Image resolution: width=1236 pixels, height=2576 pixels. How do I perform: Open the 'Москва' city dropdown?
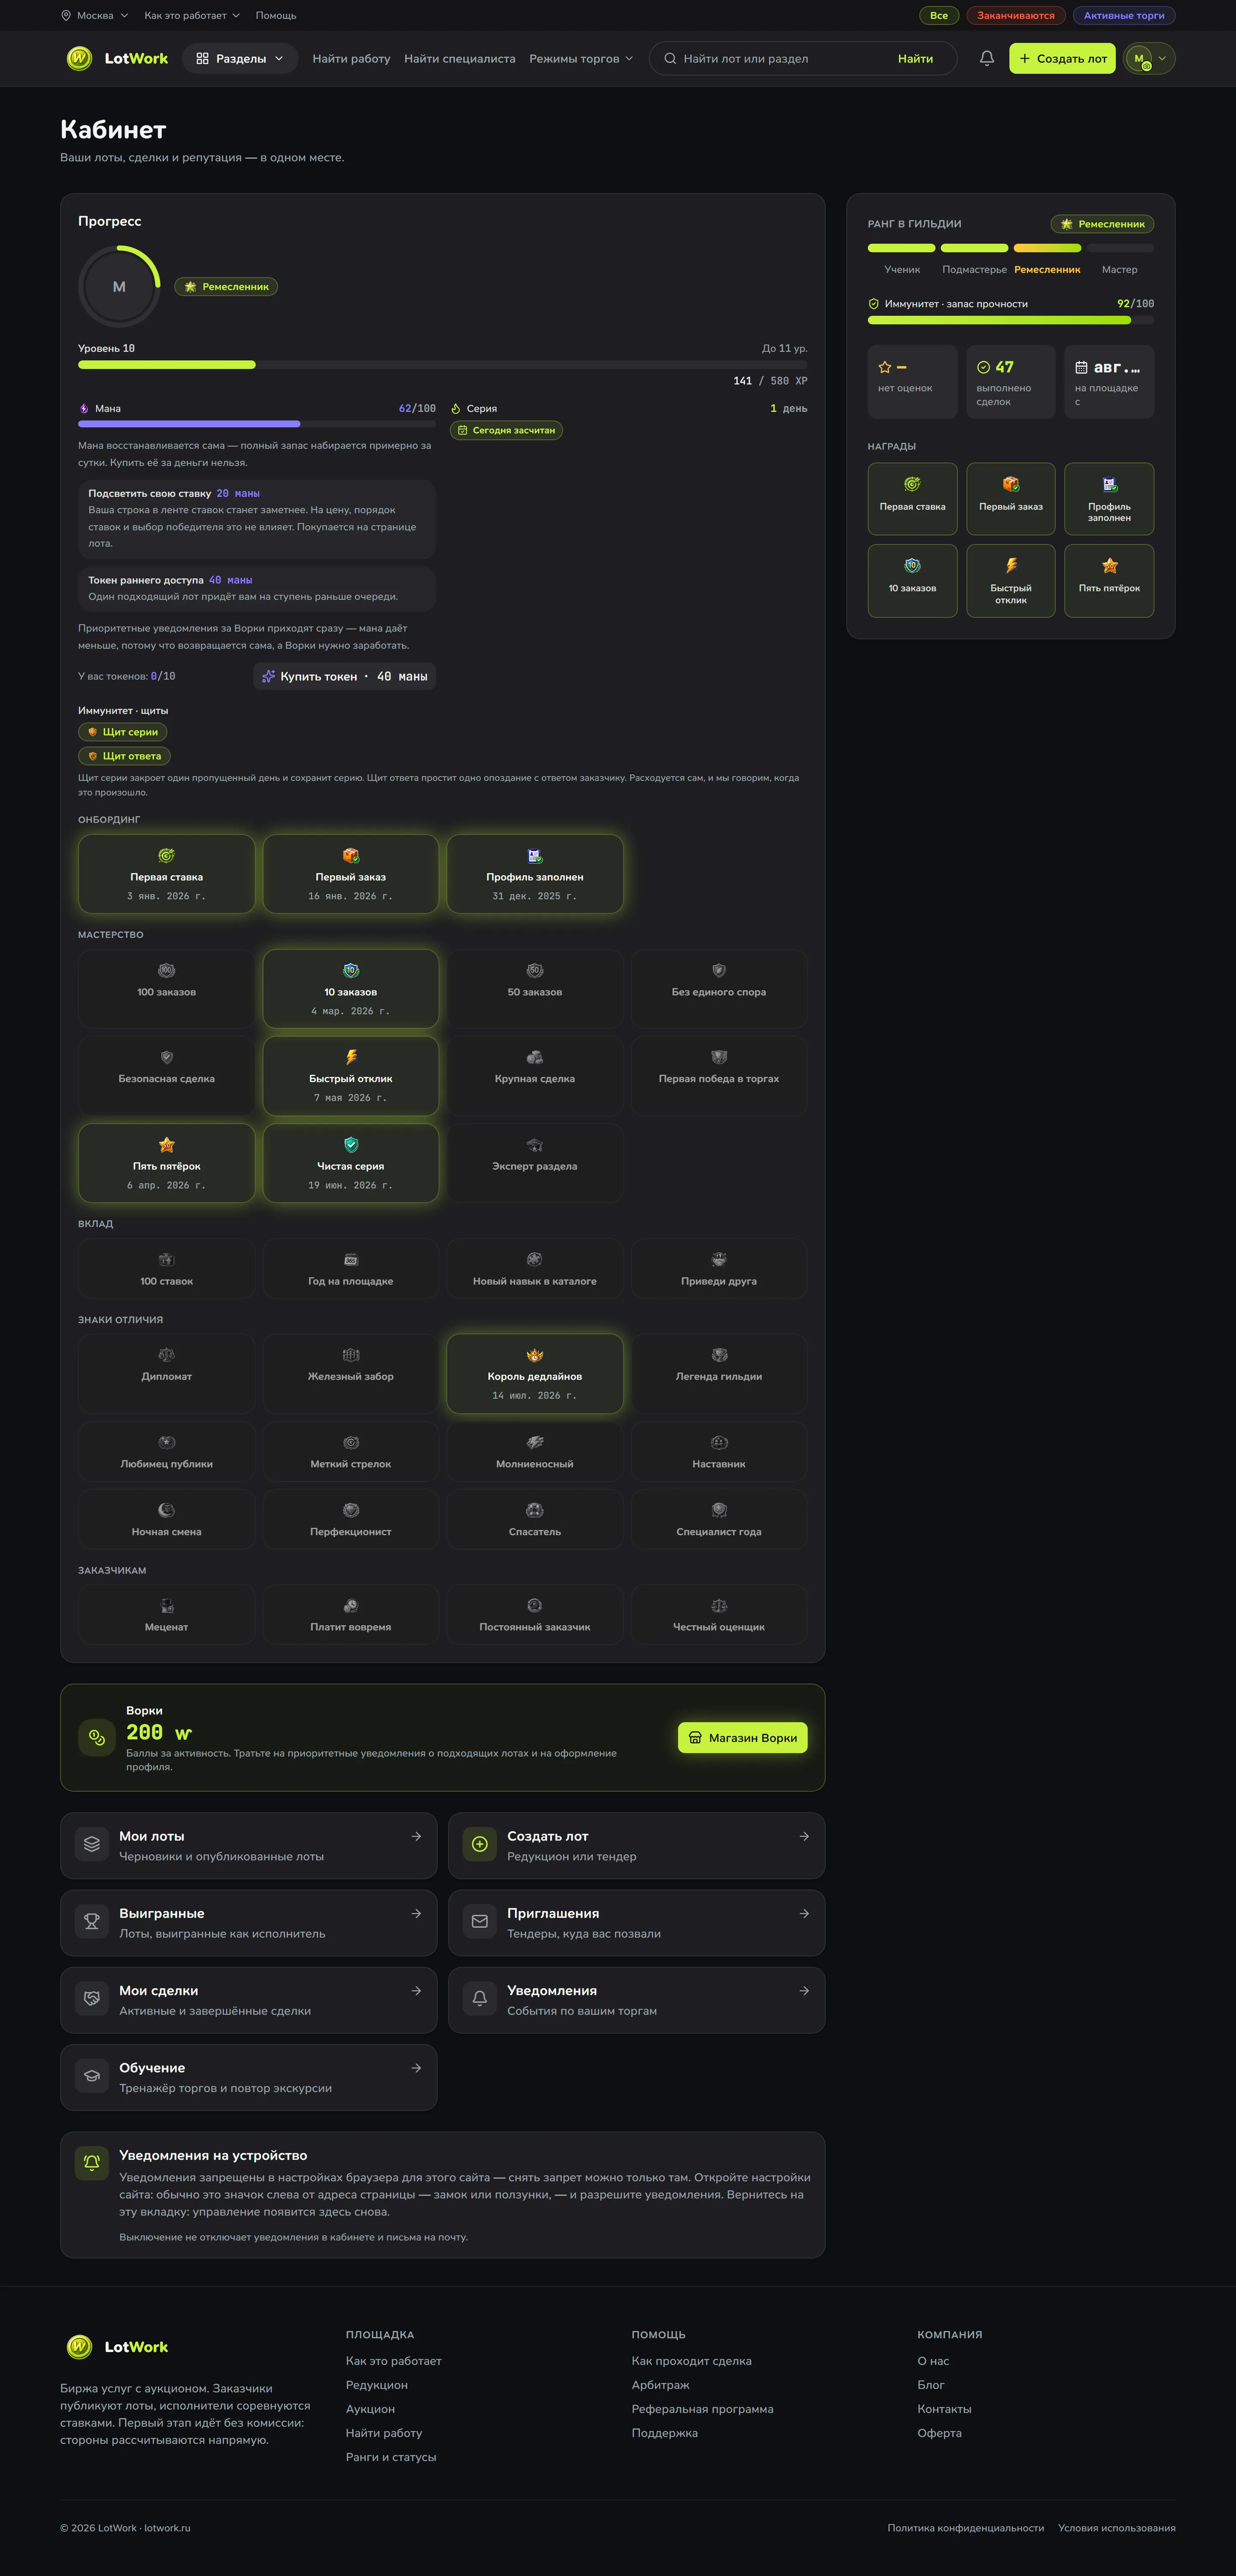(95, 16)
